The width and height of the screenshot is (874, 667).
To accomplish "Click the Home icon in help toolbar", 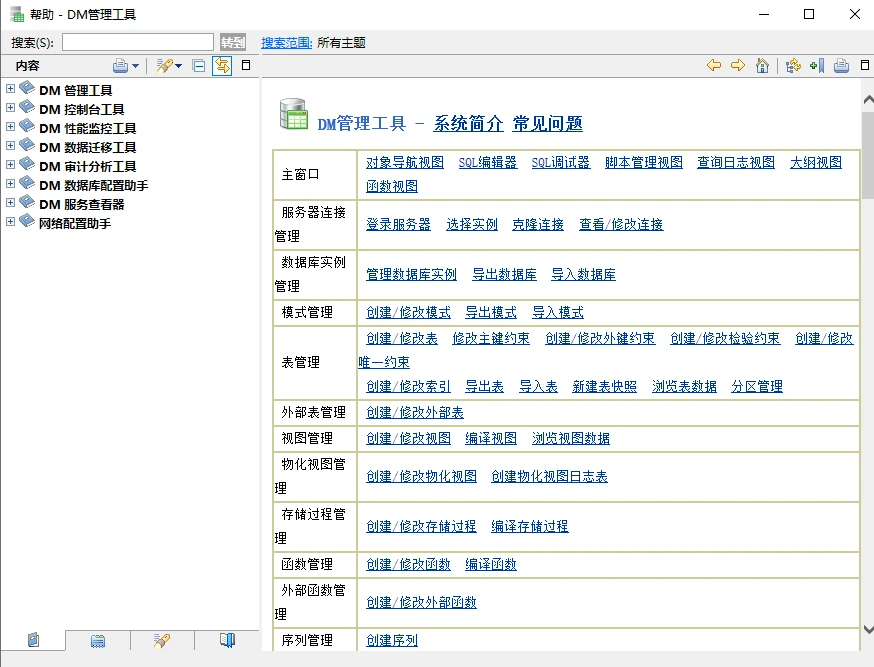I will click(x=763, y=66).
